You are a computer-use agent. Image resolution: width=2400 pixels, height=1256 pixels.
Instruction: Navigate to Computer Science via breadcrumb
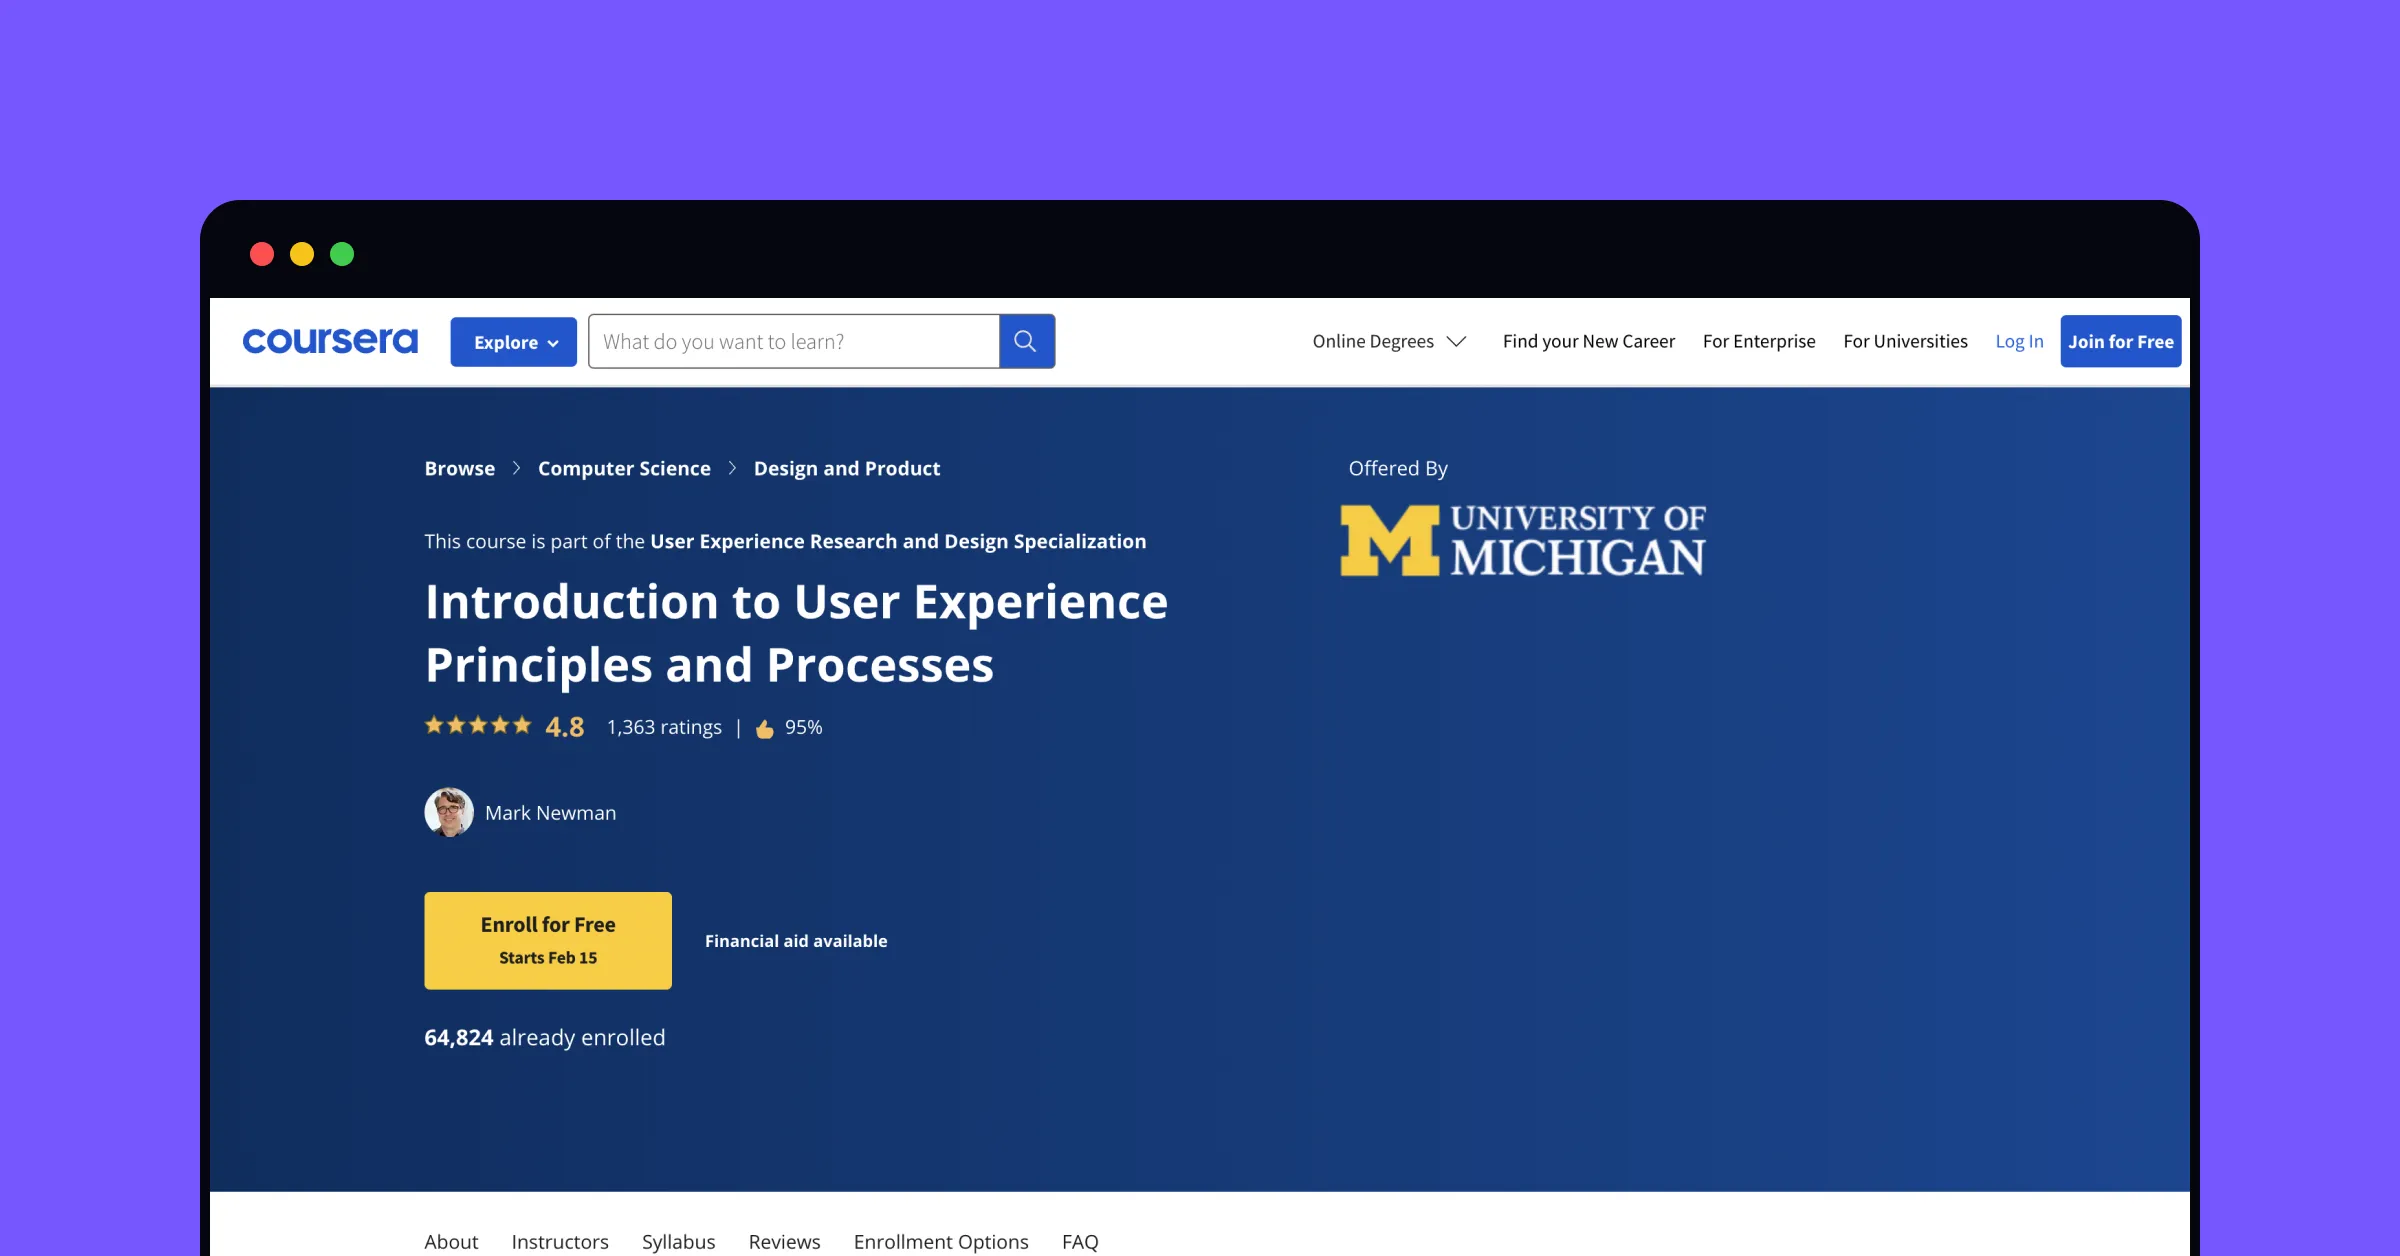624,467
